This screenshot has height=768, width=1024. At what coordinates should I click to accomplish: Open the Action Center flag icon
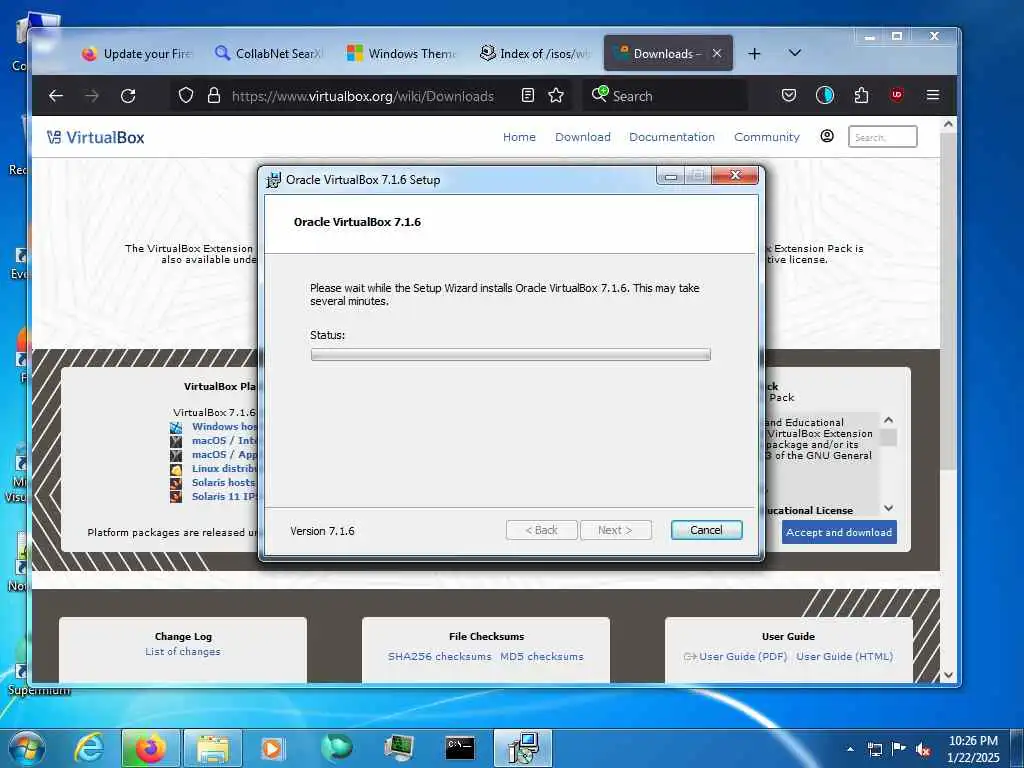pyautogui.click(x=899, y=749)
